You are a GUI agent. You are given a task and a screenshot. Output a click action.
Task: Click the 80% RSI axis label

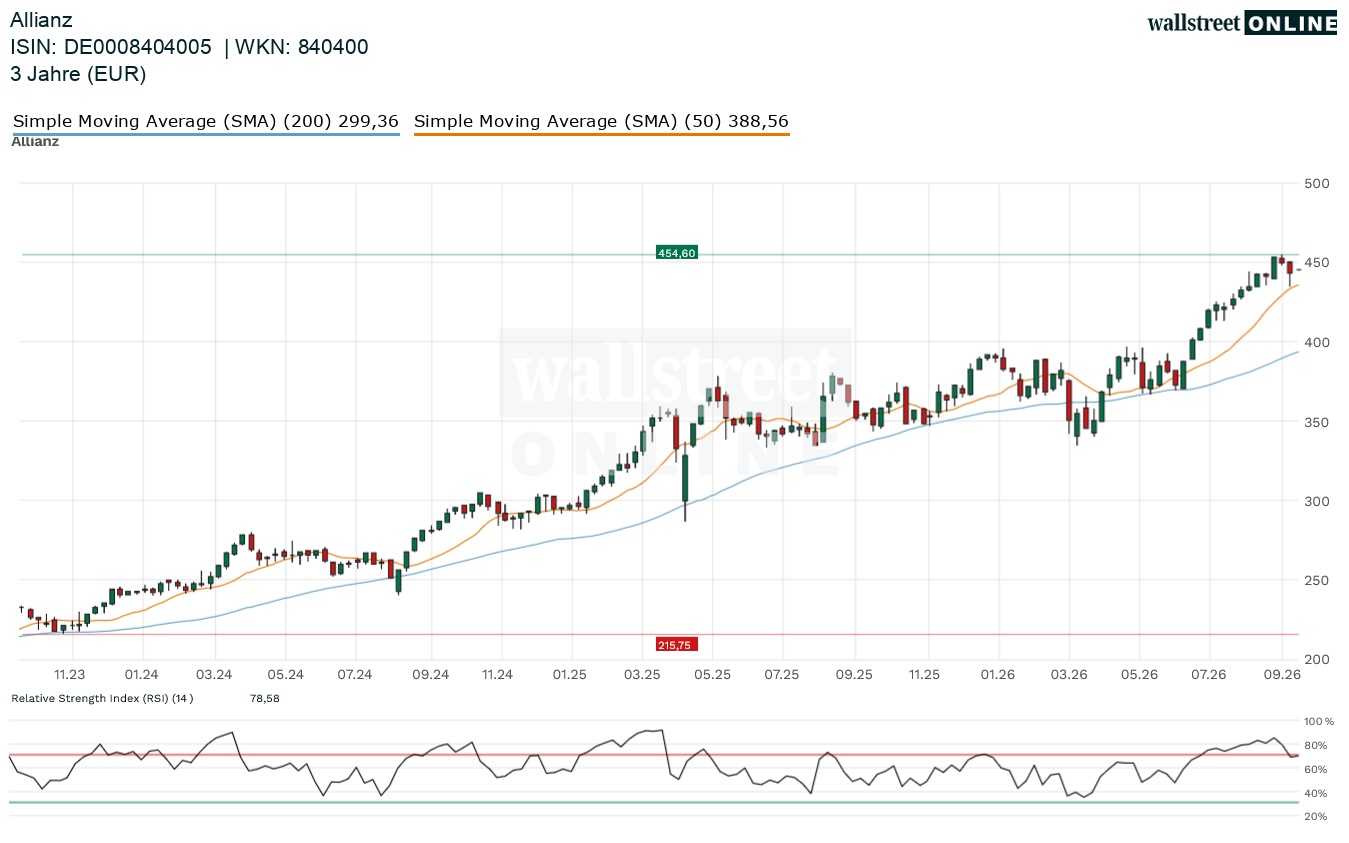(x=1316, y=745)
